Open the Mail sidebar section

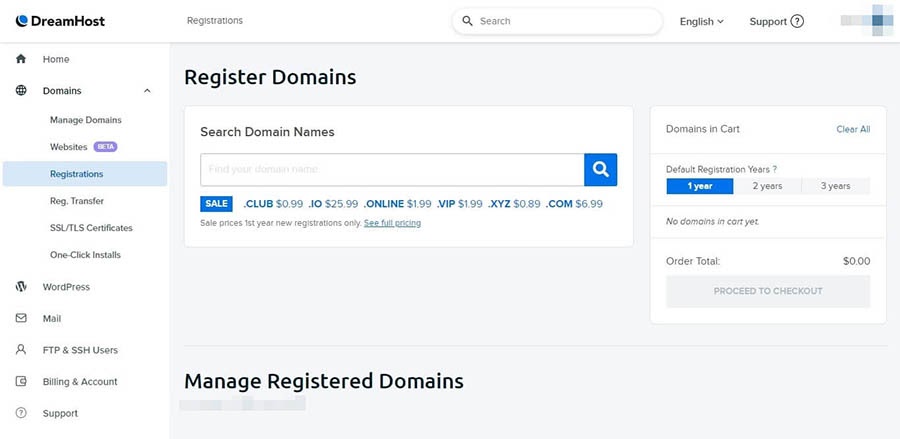point(52,318)
